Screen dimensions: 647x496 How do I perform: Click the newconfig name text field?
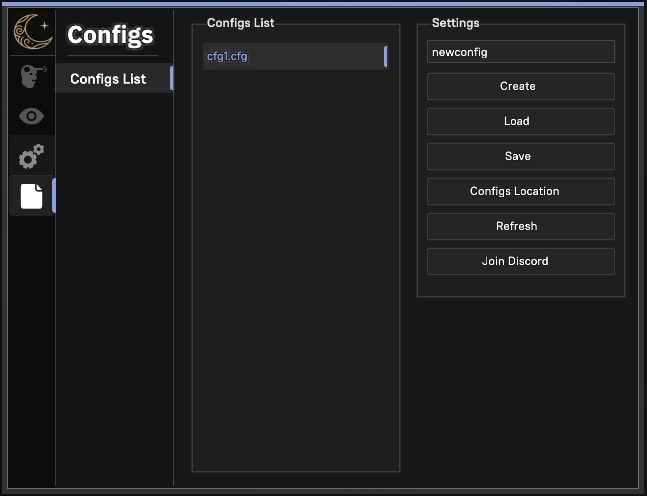[x=520, y=52]
